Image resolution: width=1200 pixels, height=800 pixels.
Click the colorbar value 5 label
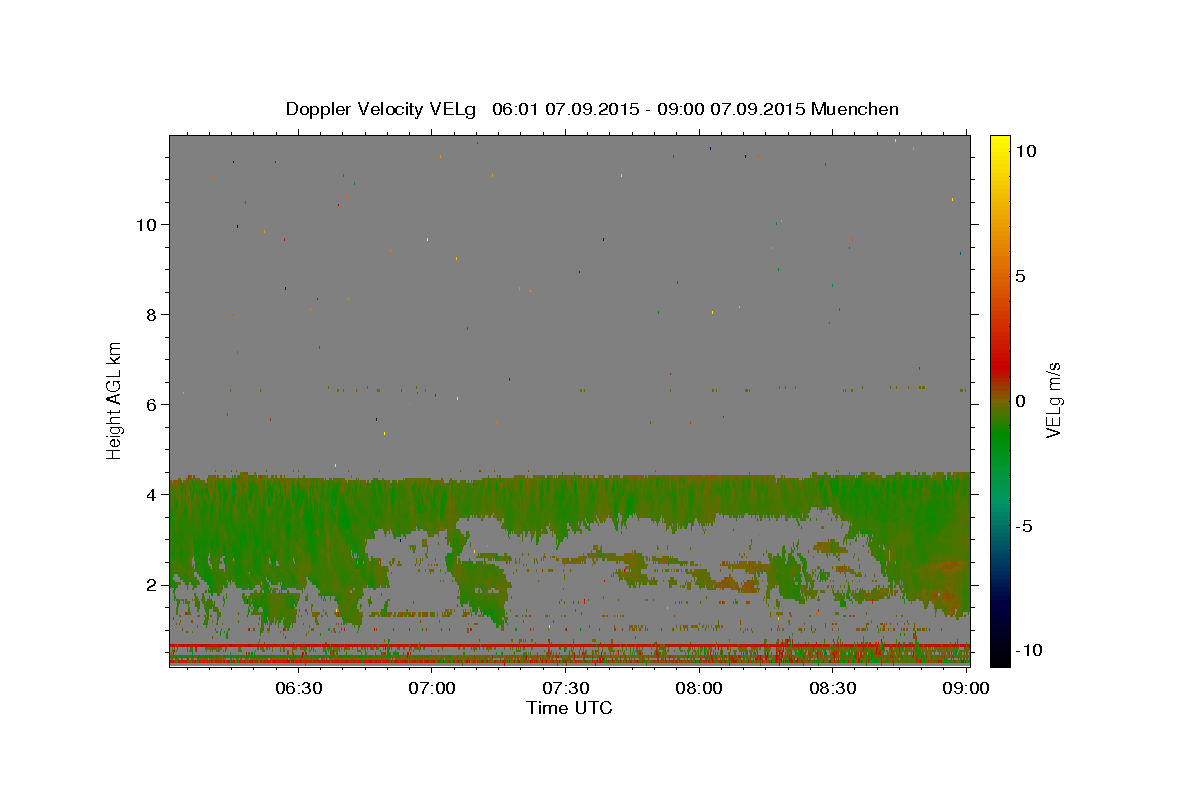pos(1021,276)
